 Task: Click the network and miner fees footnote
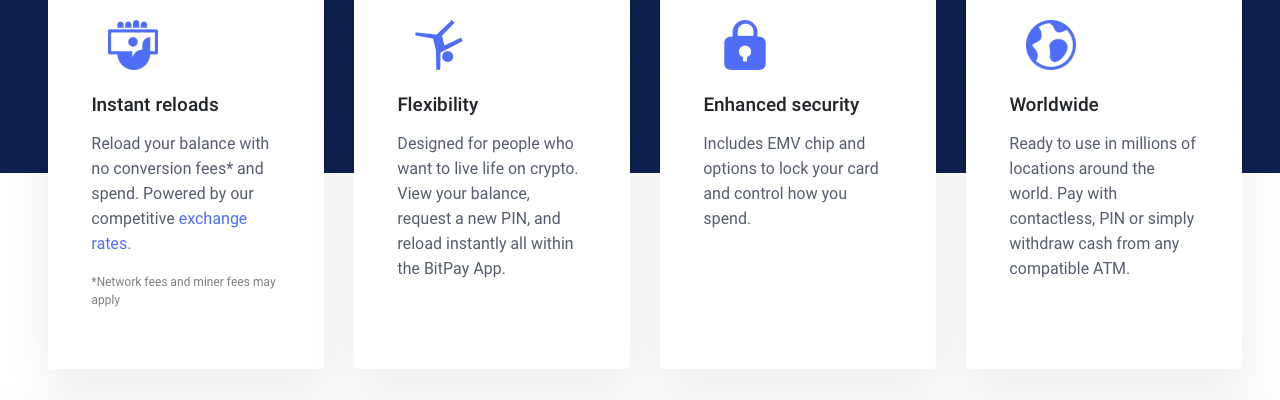(183, 291)
